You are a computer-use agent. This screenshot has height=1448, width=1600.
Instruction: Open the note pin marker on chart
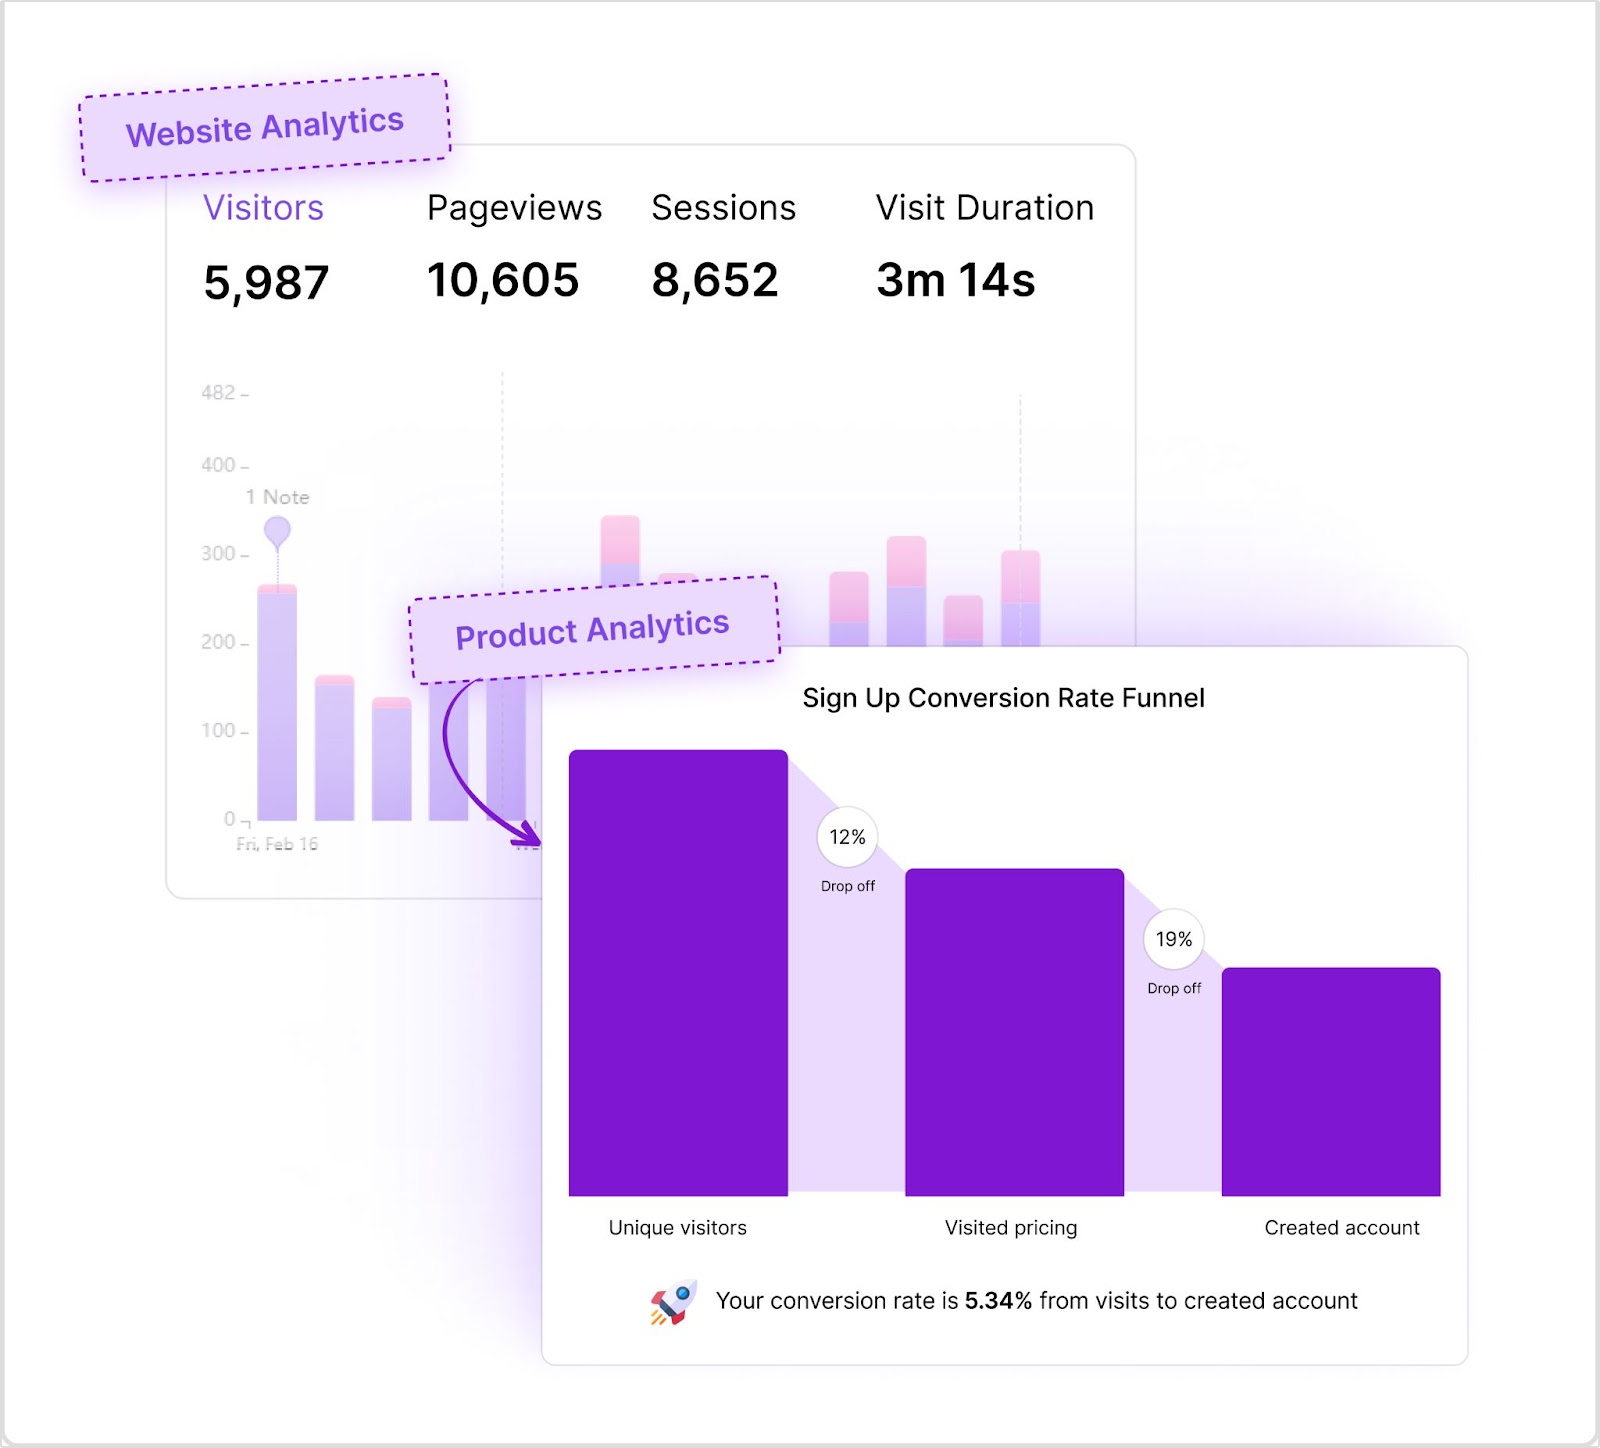[277, 531]
